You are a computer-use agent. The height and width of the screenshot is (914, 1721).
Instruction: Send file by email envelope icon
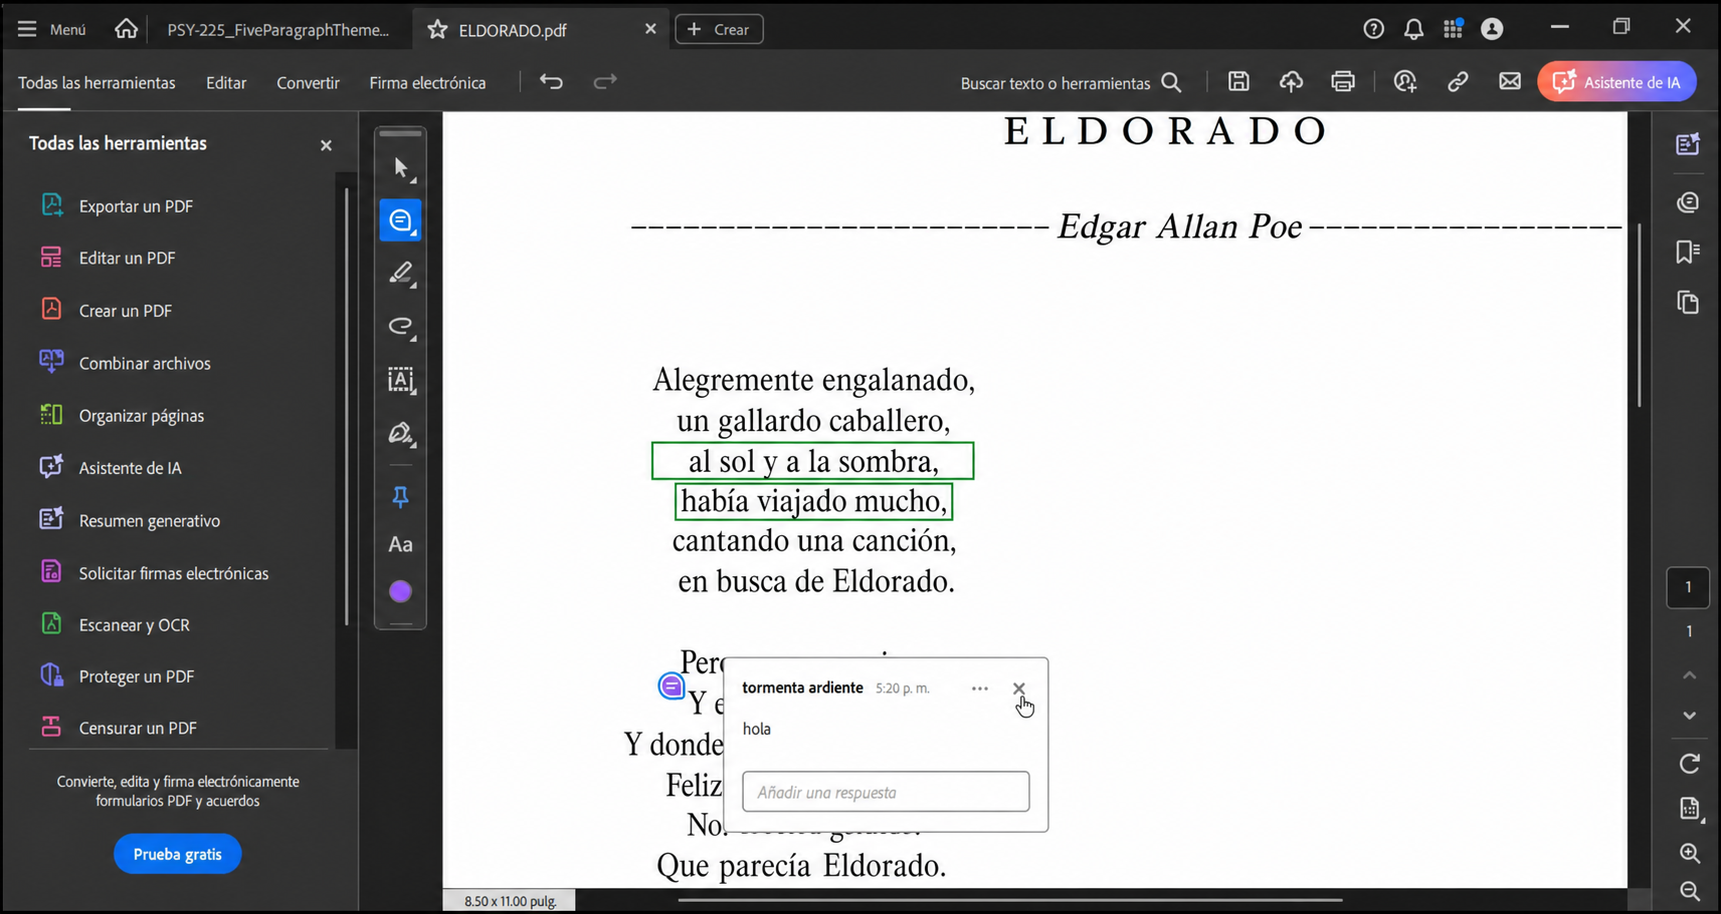pyautogui.click(x=1509, y=82)
